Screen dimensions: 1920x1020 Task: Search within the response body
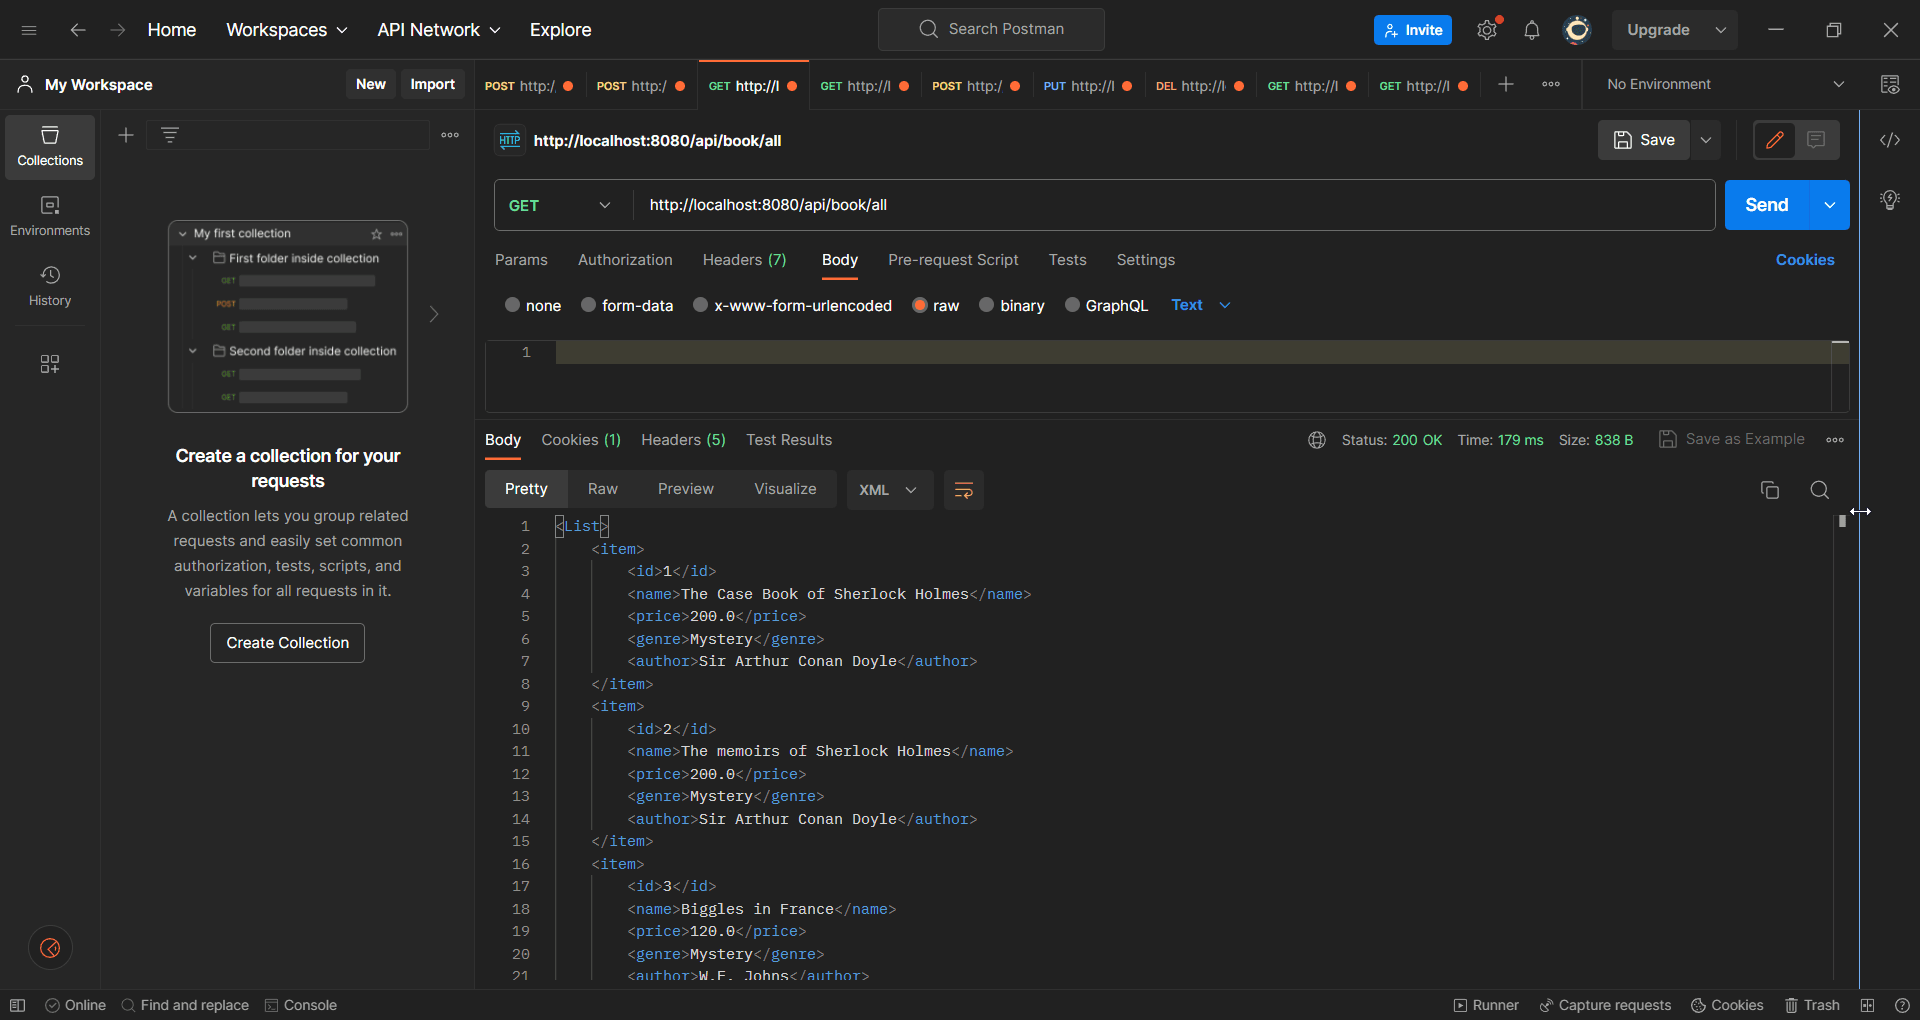[1819, 490]
